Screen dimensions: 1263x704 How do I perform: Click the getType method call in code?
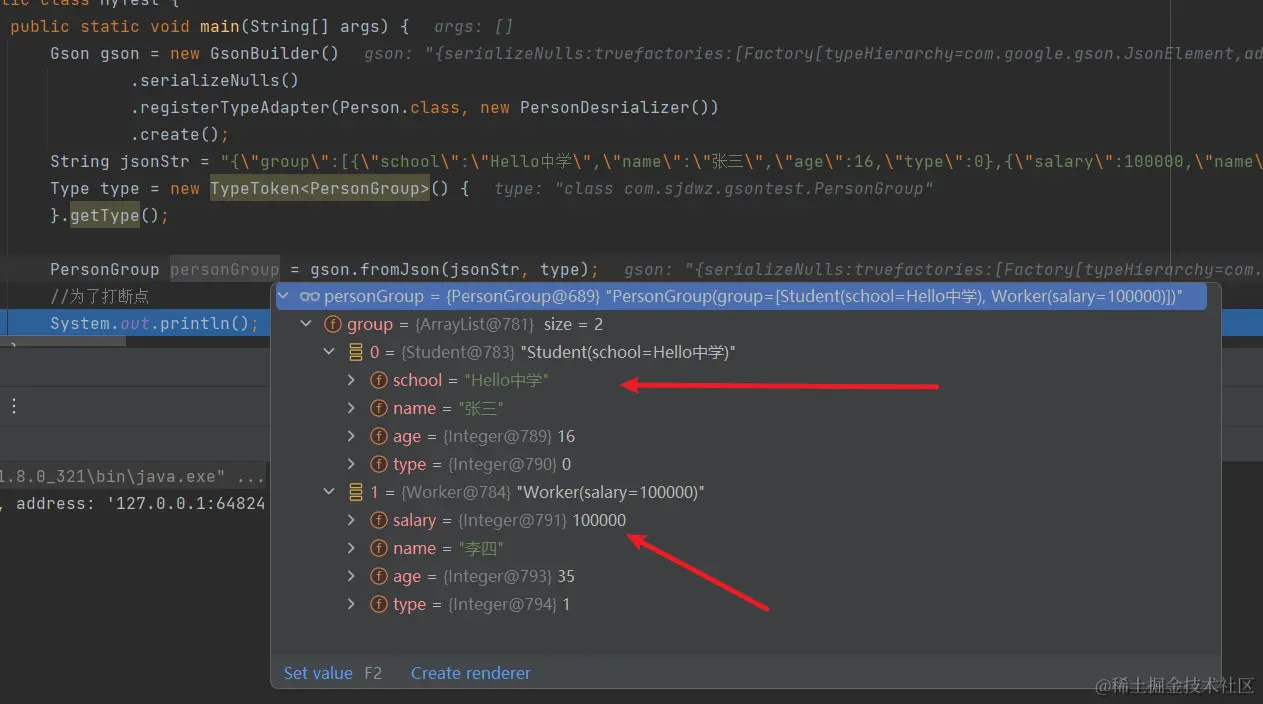tap(104, 215)
